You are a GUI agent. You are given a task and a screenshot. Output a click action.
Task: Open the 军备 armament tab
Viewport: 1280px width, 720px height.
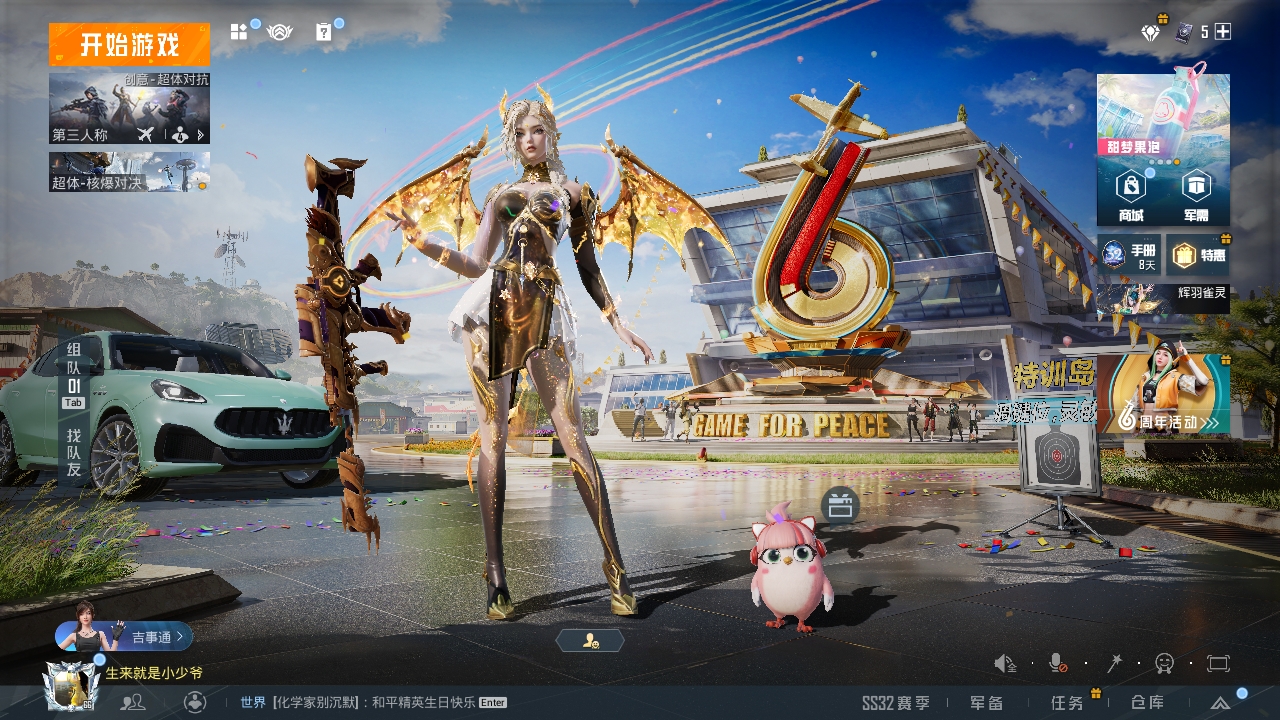pos(987,703)
